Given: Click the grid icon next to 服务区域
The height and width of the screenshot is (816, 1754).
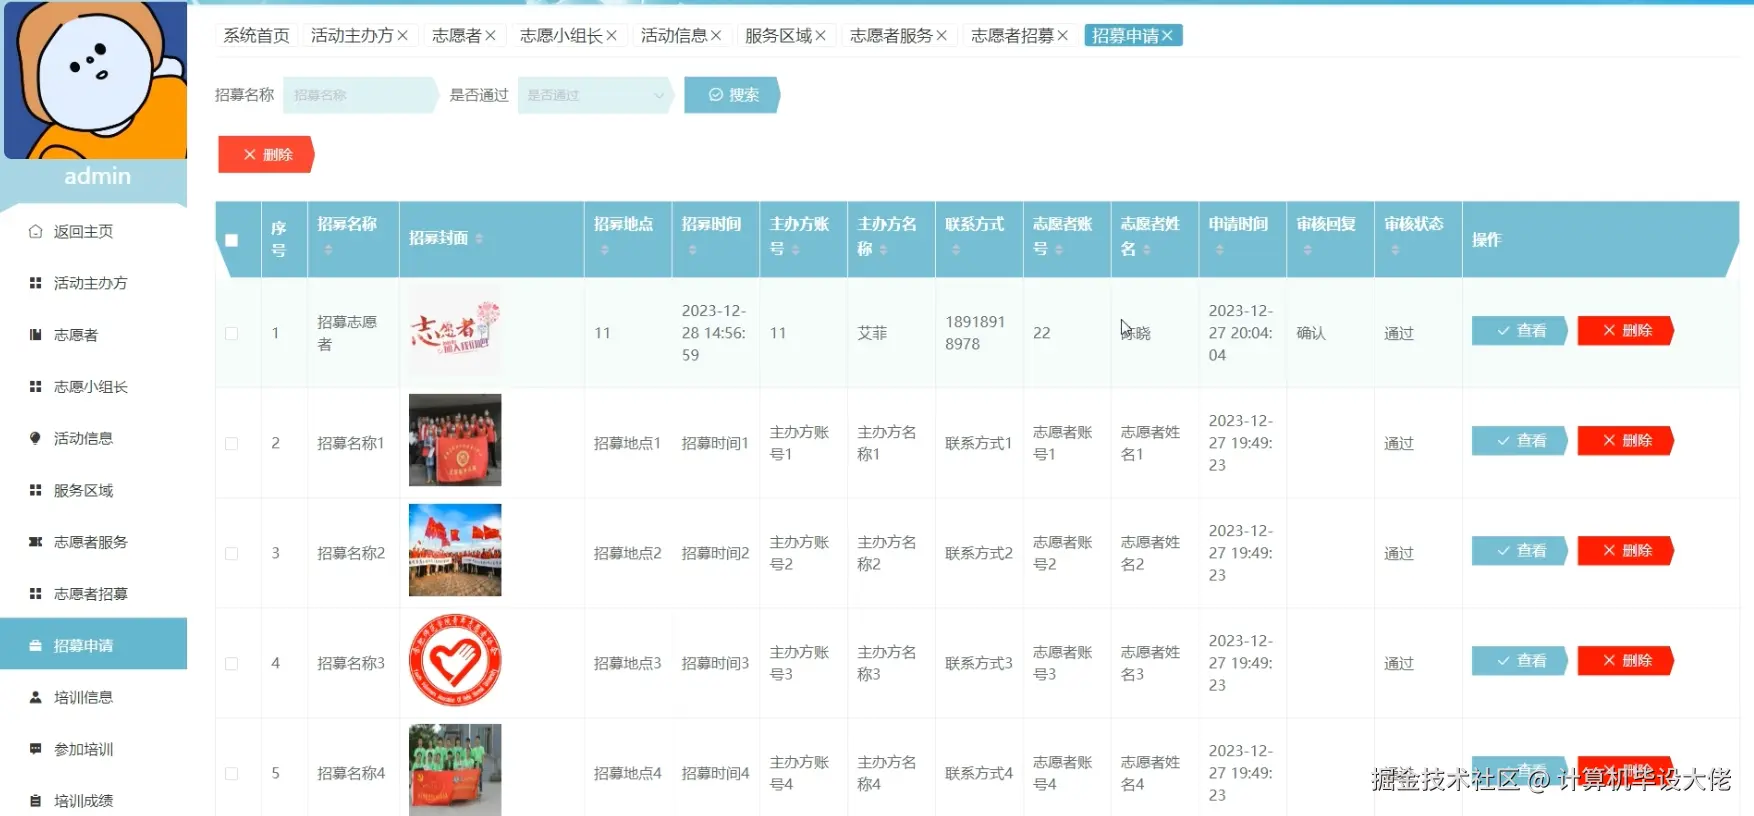Looking at the screenshot, I should tap(36, 490).
